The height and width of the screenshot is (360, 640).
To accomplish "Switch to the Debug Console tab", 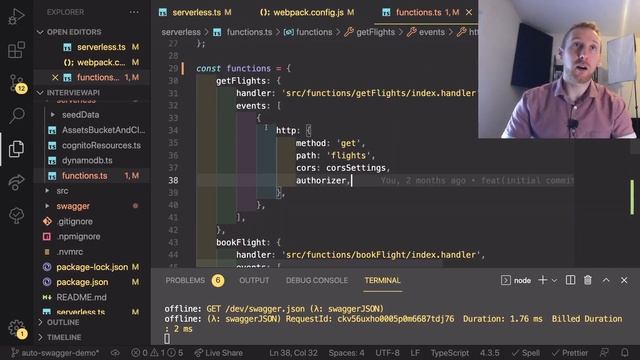I will (317, 280).
